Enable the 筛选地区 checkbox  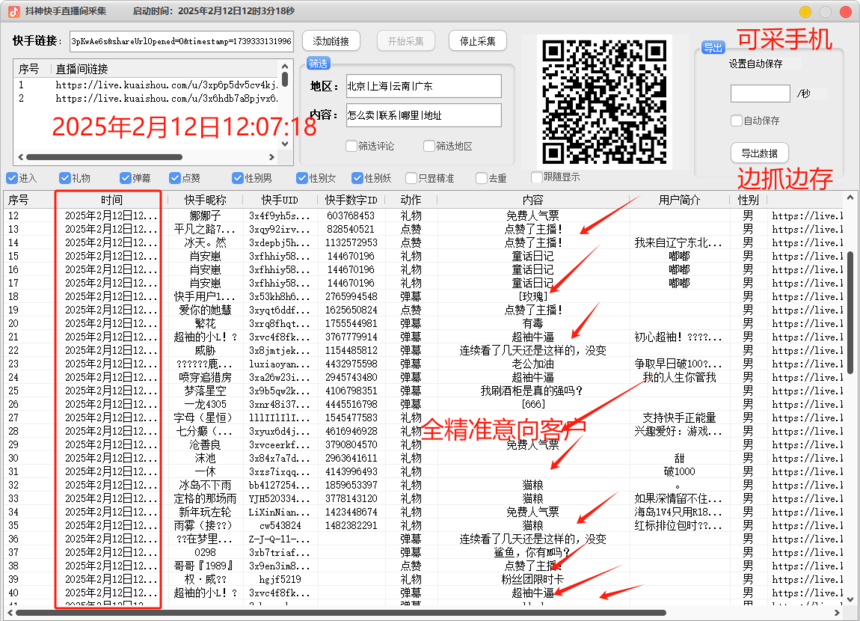point(429,146)
